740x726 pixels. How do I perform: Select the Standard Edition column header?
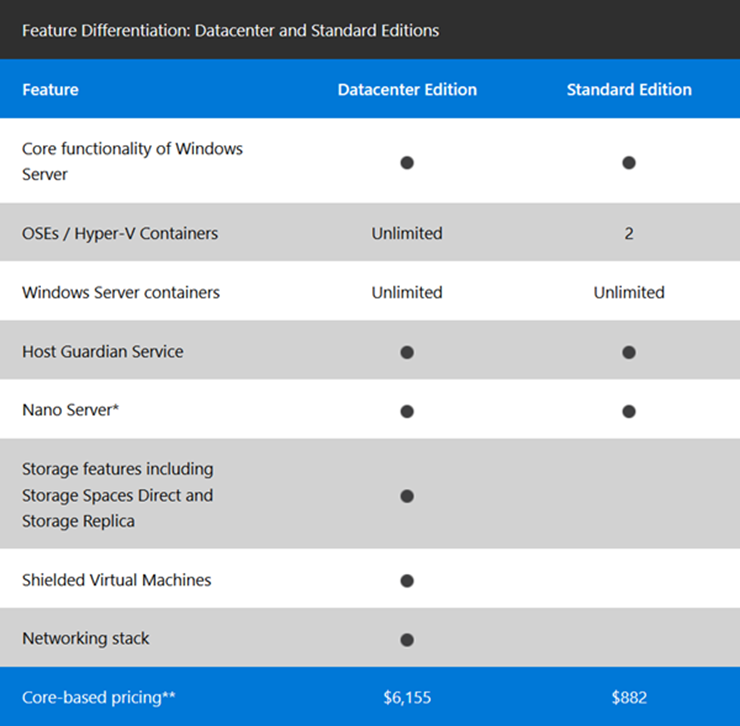[x=629, y=89]
